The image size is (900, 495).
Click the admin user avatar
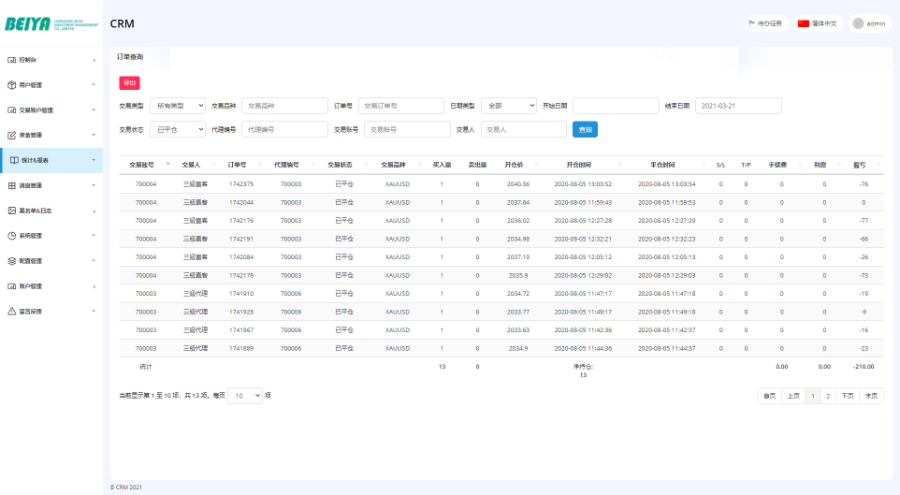point(858,23)
